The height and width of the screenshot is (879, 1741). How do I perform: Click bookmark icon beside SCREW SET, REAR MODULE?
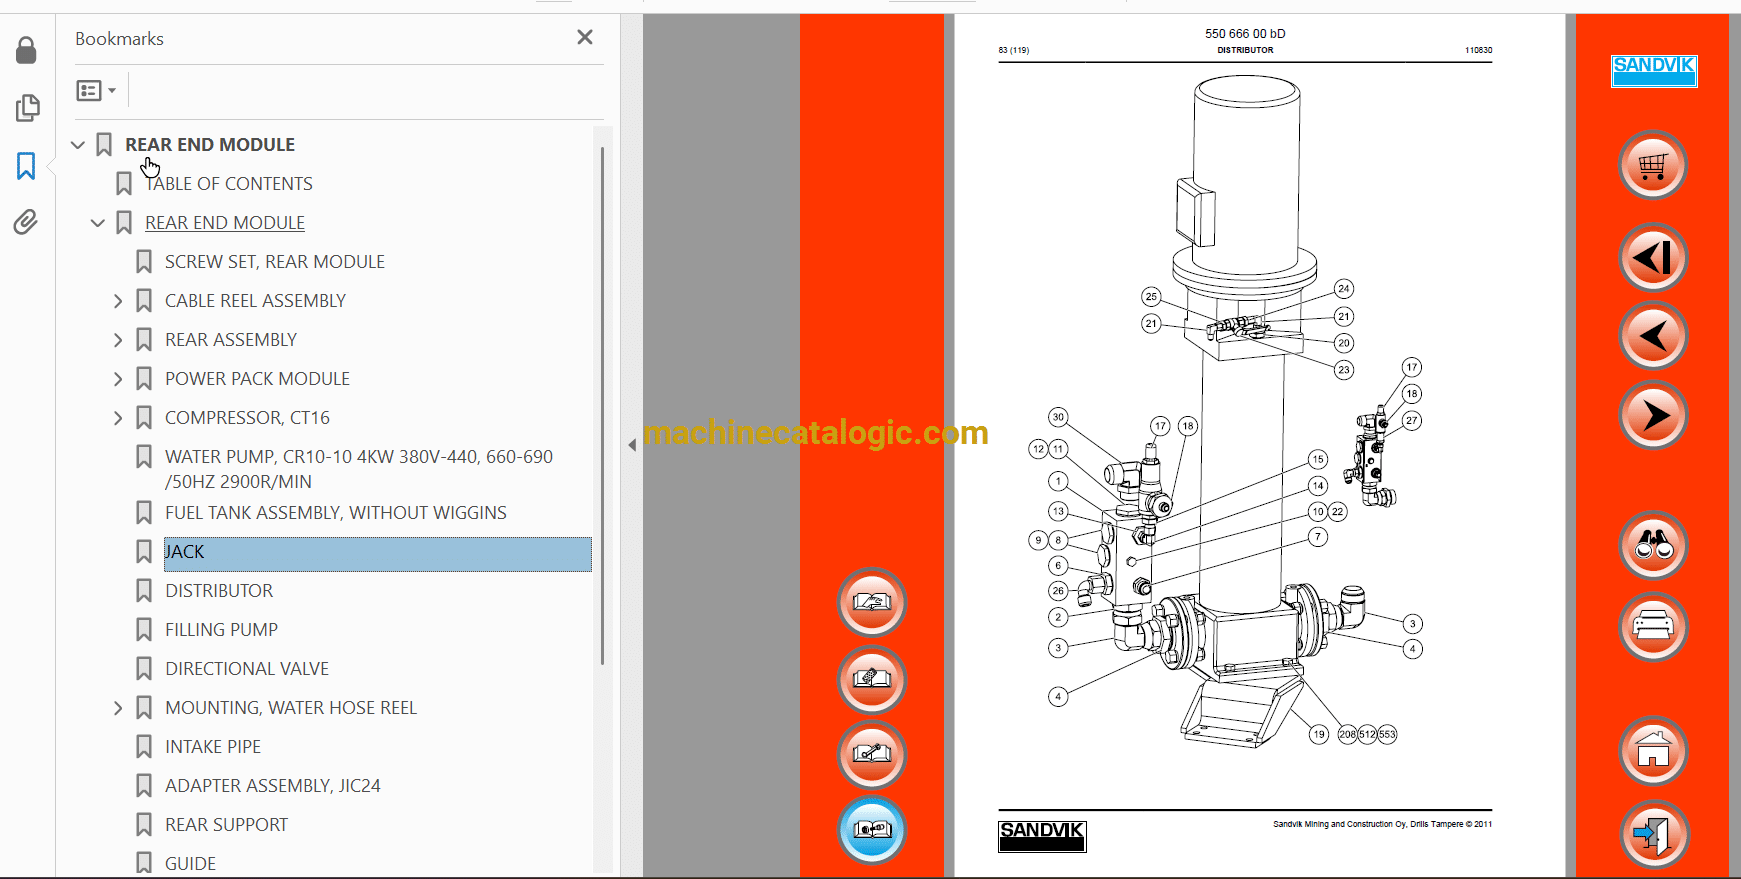(x=144, y=262)
